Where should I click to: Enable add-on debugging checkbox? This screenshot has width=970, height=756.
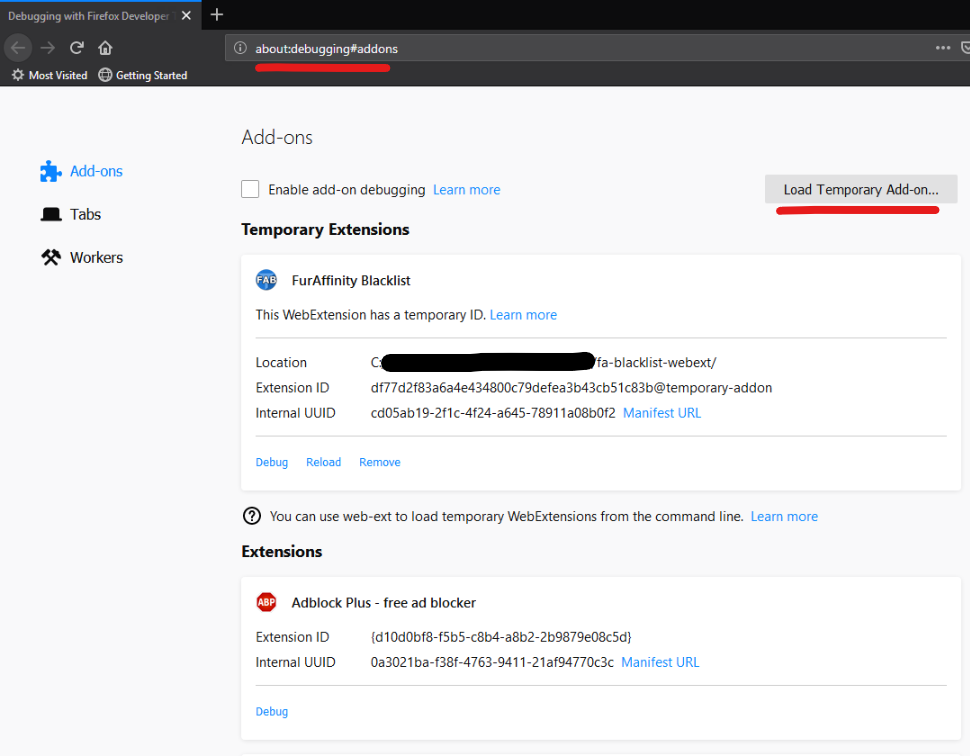(250, 189)
